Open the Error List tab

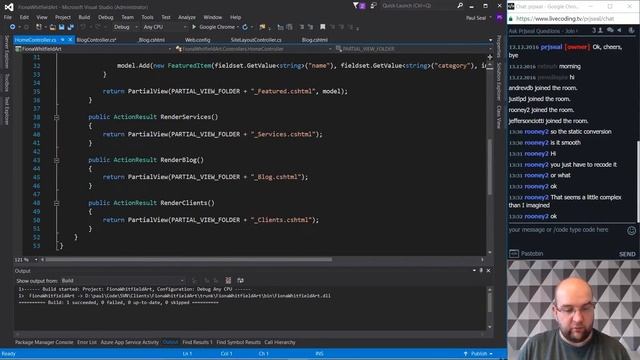87,342
